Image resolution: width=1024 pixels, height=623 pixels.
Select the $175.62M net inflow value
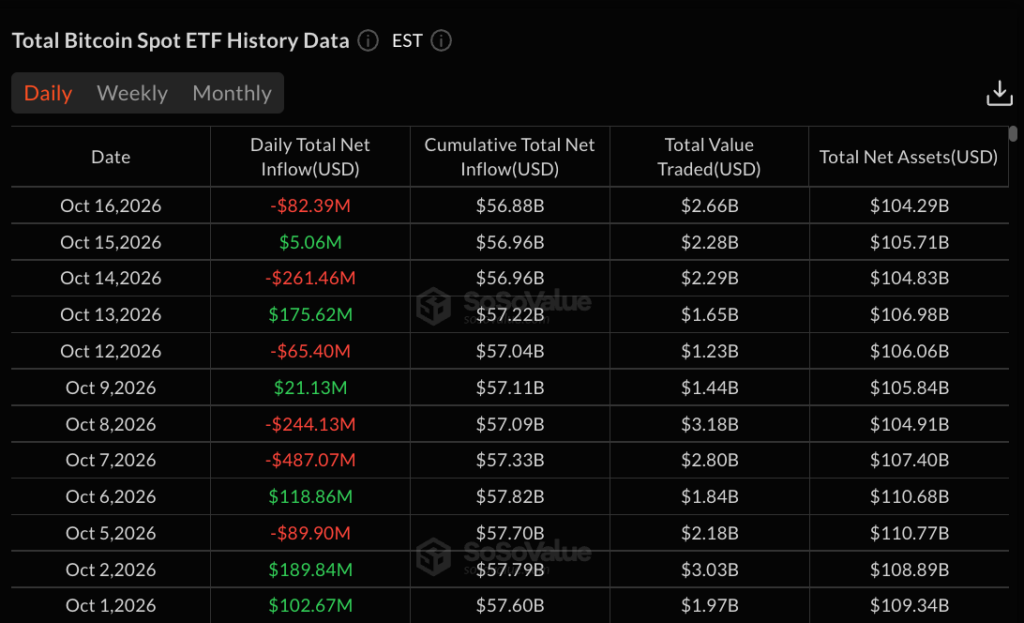(x=310, y=315)
